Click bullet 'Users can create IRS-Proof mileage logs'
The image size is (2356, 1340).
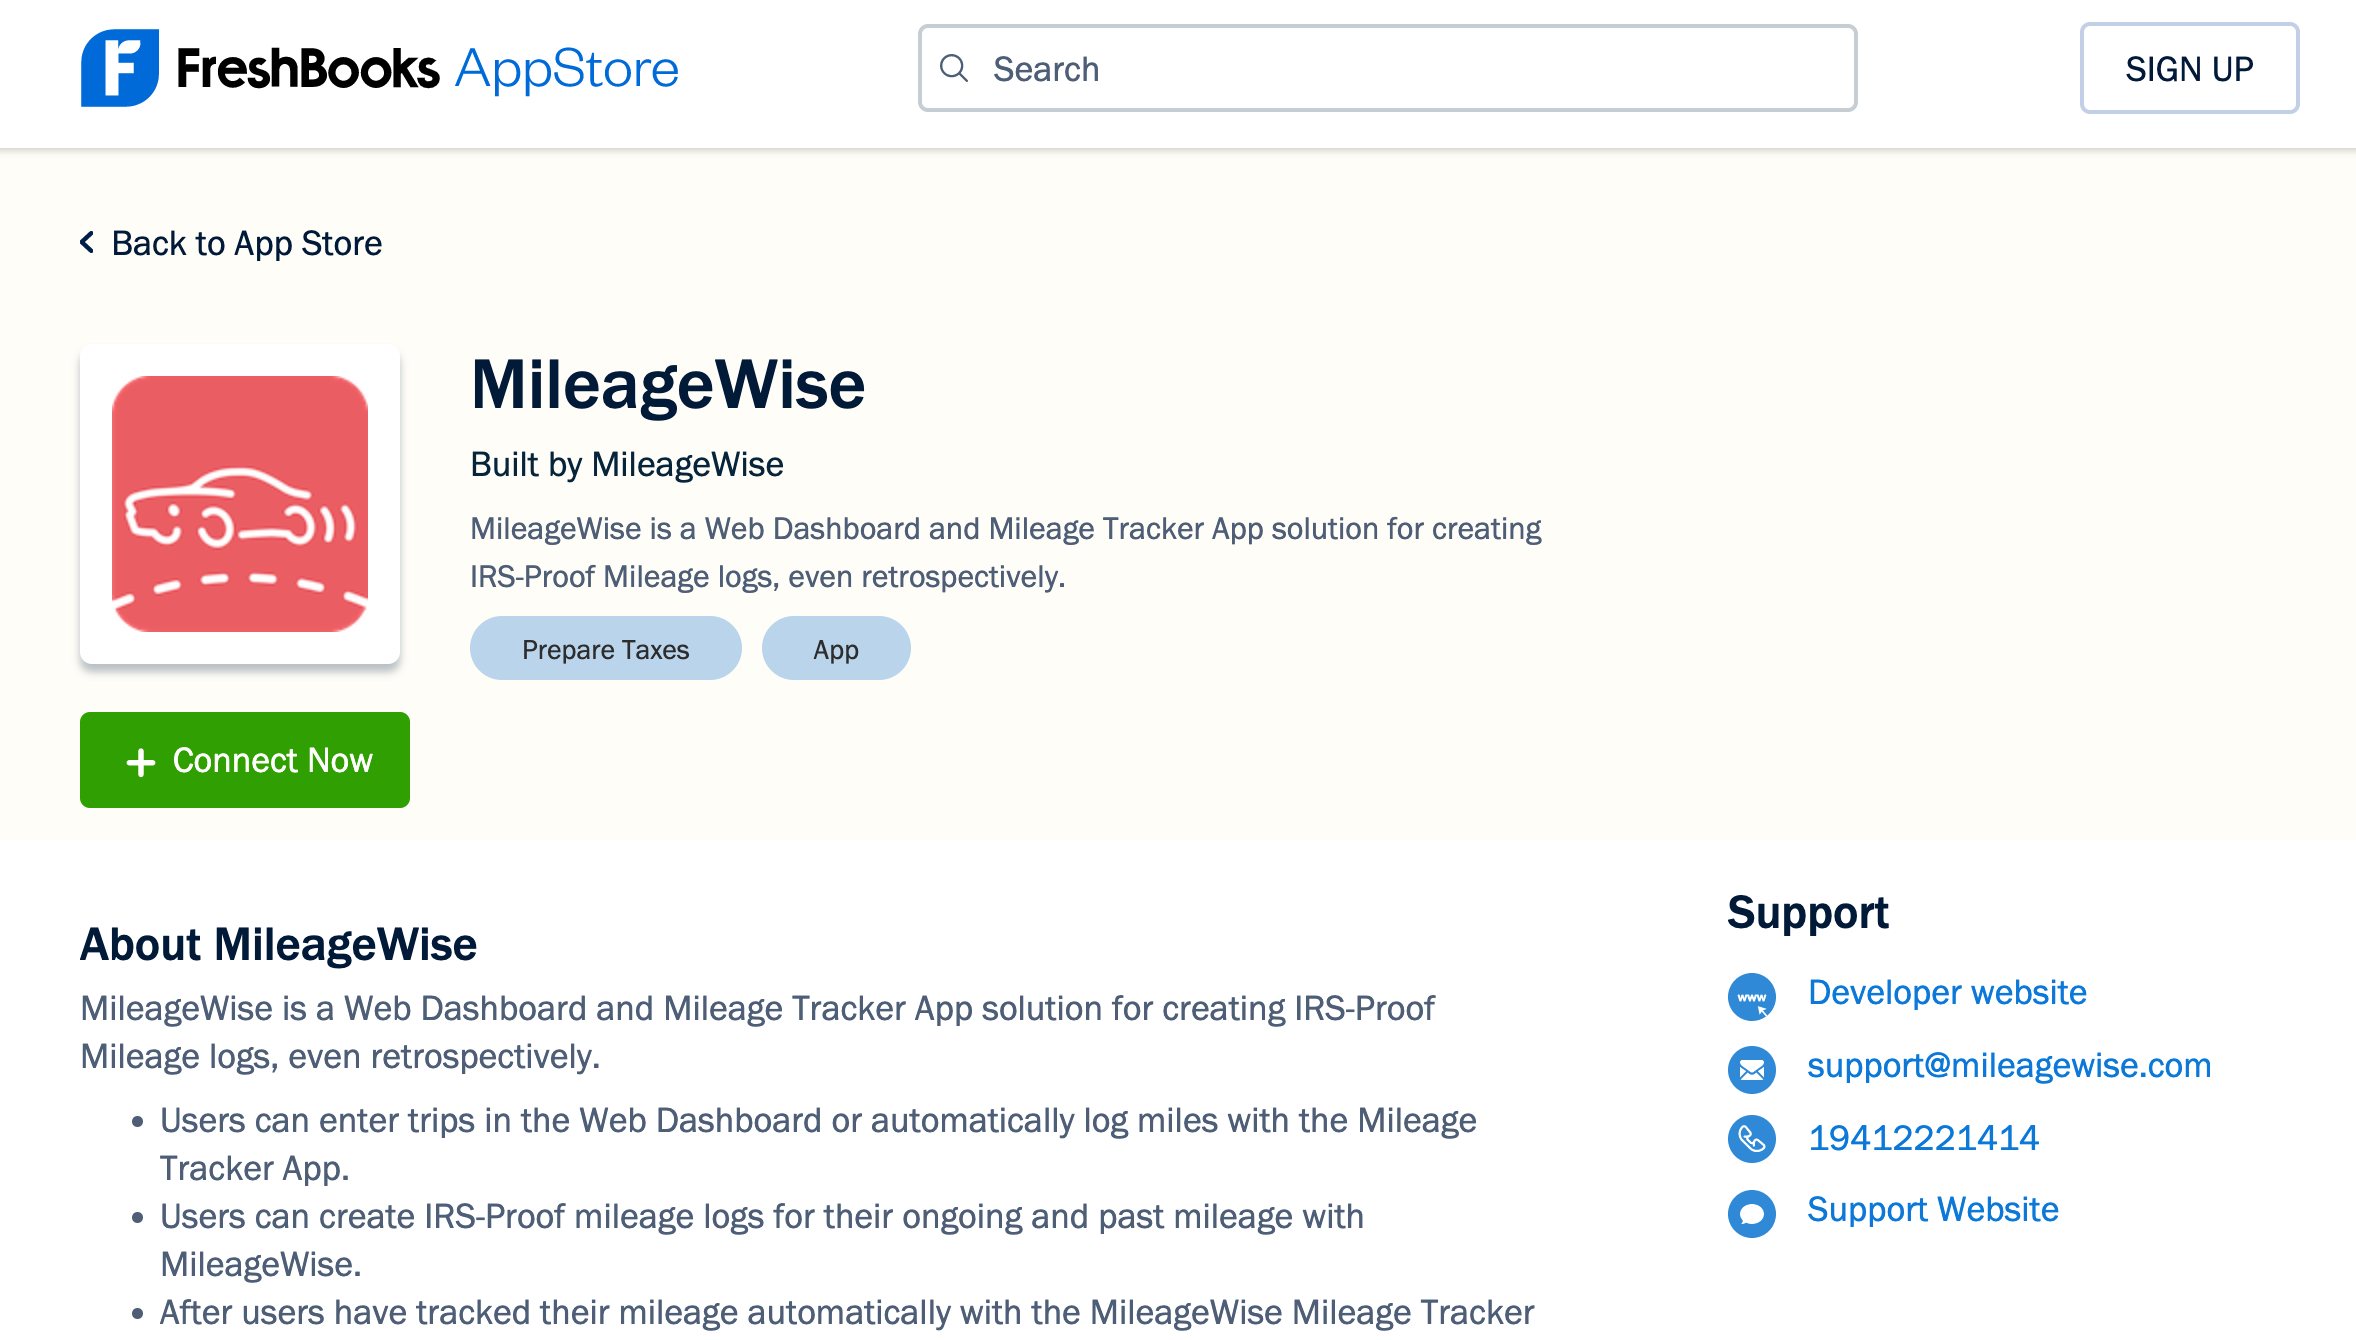tap(762, 1240)
